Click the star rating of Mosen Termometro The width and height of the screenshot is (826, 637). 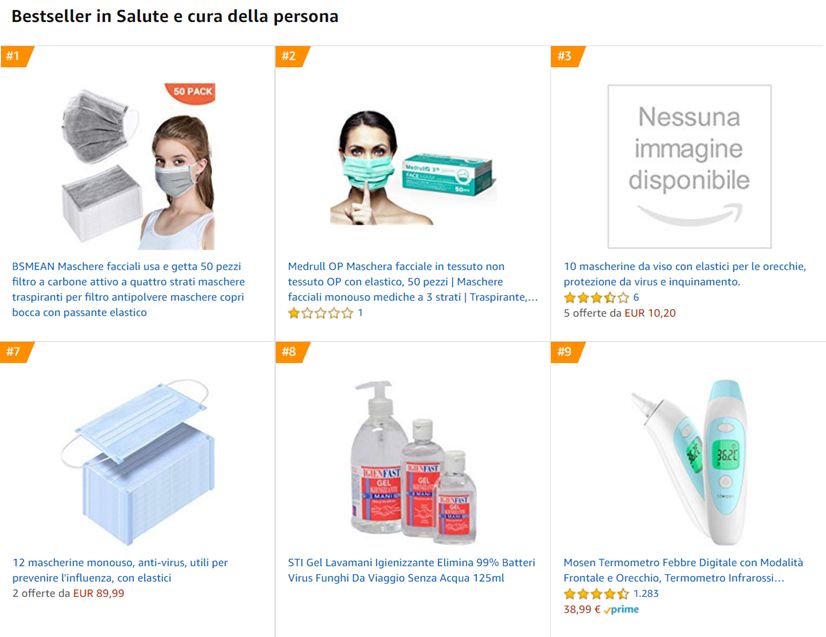[596, 594]
